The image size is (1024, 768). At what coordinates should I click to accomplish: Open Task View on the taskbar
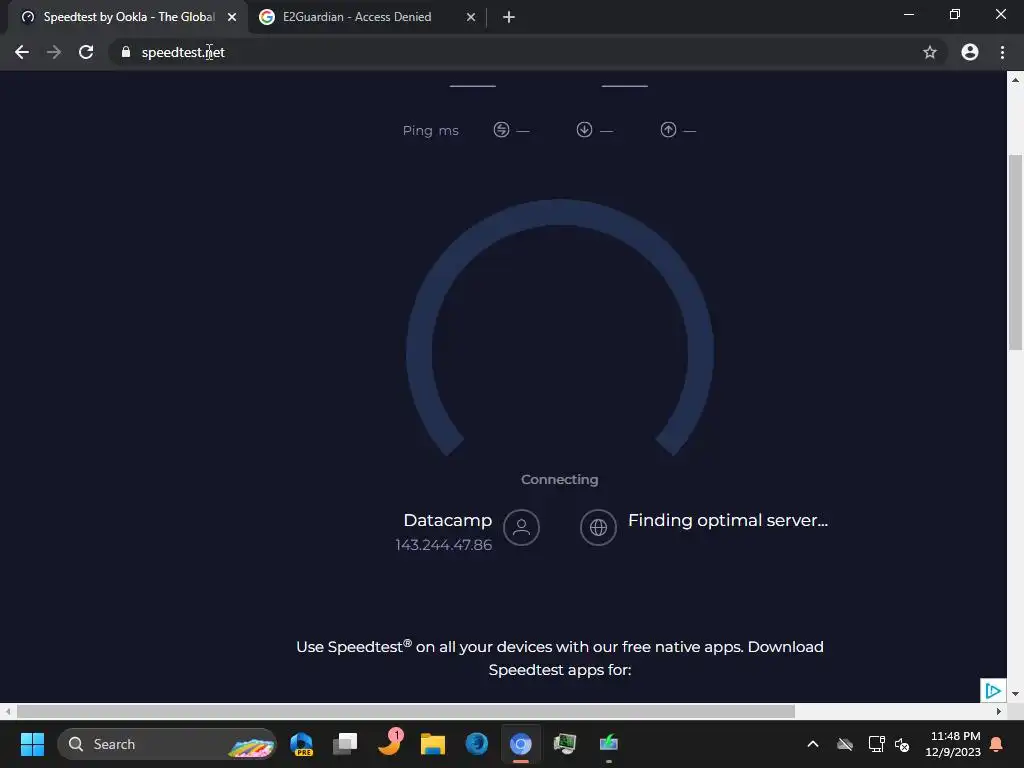pos(345,744)
